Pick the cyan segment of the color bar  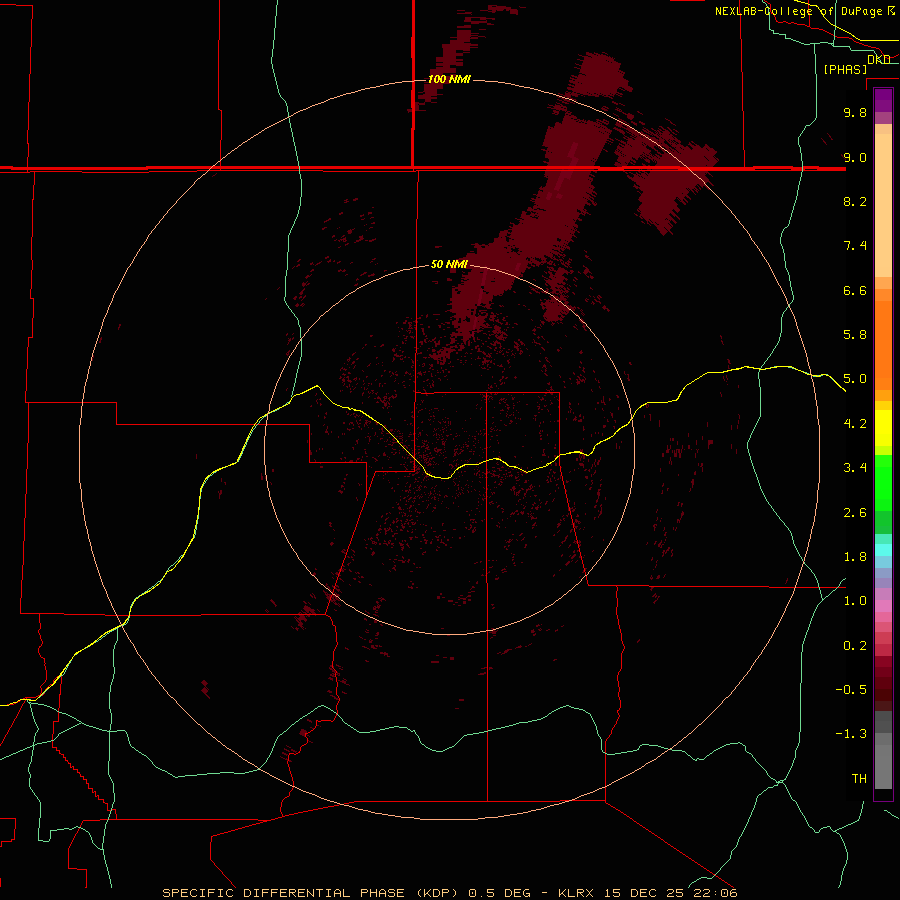[x=883, y=550]
